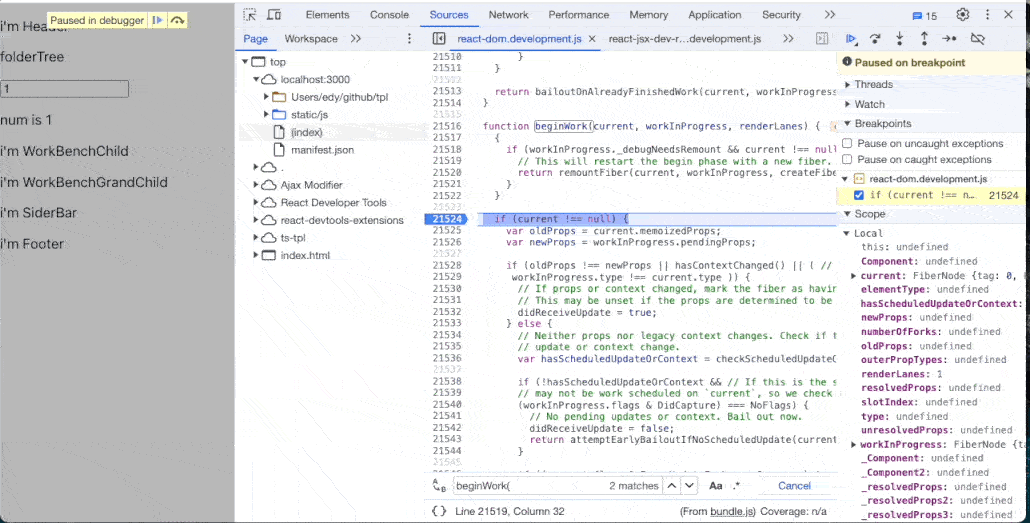Step out of current function

coord(924,39)
